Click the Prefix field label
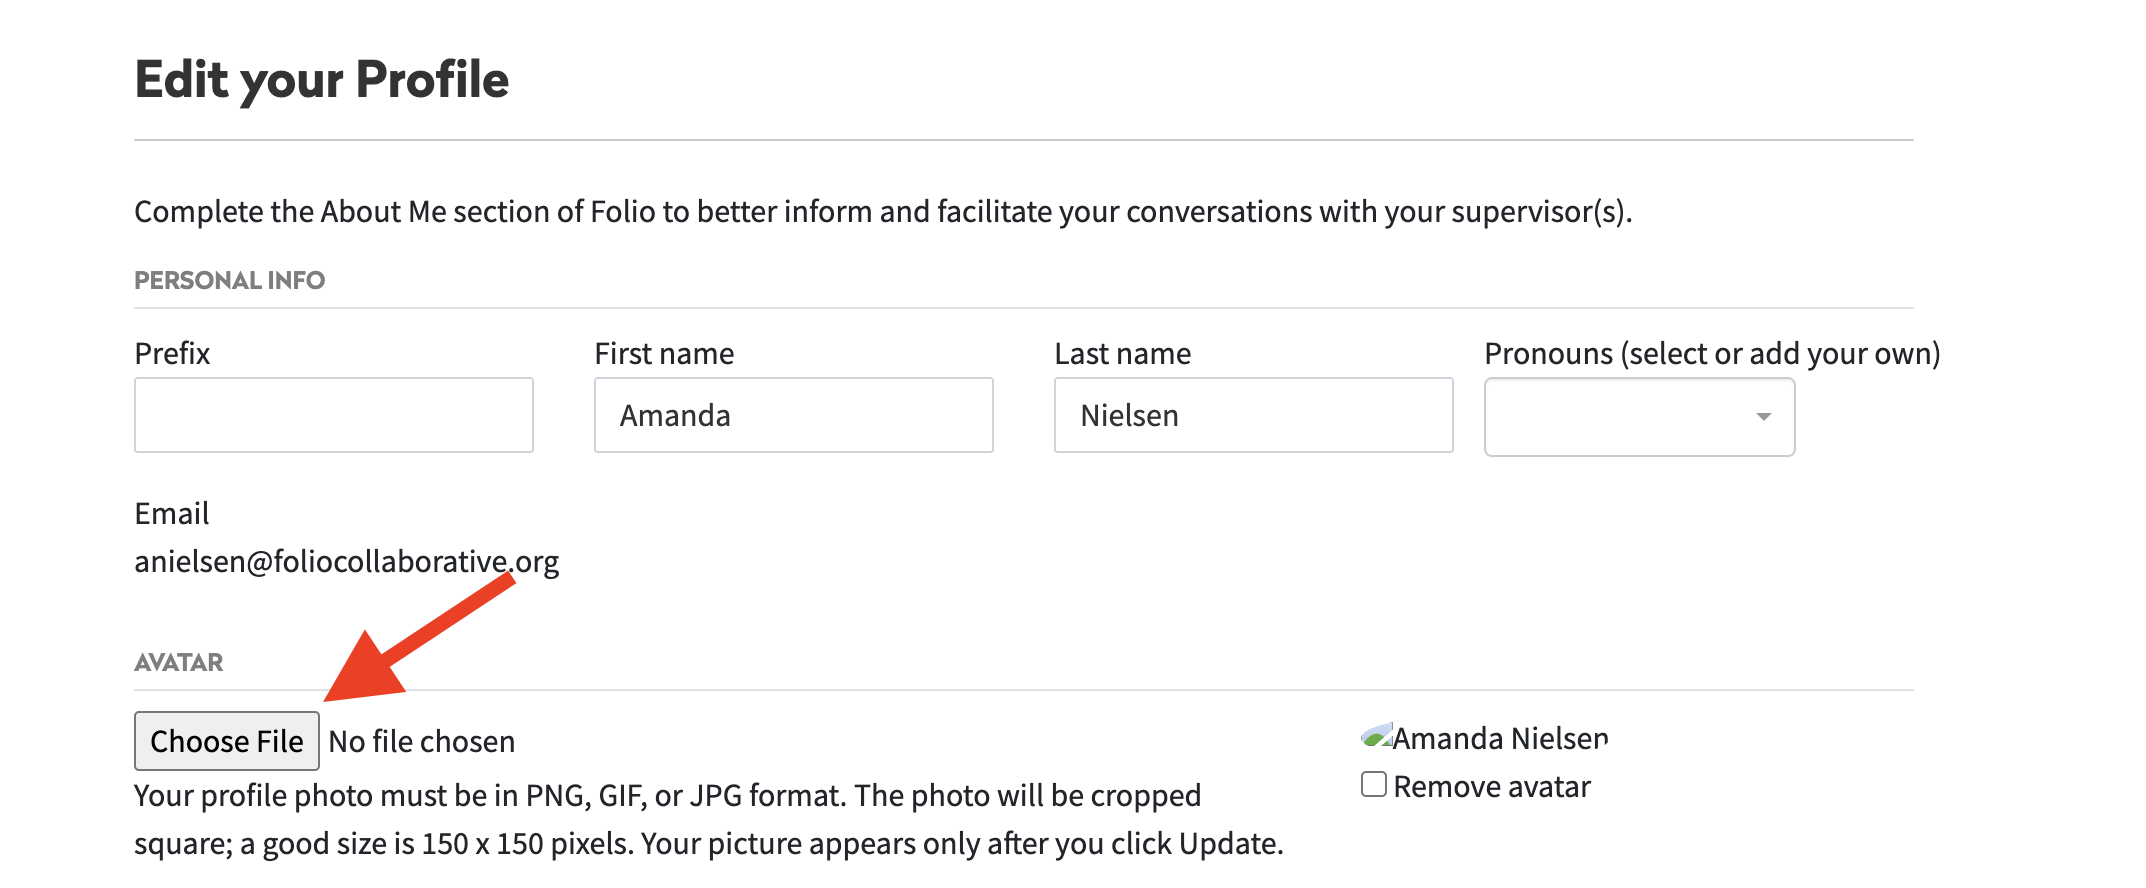2146x888 pixels. [x=172, y=354]
